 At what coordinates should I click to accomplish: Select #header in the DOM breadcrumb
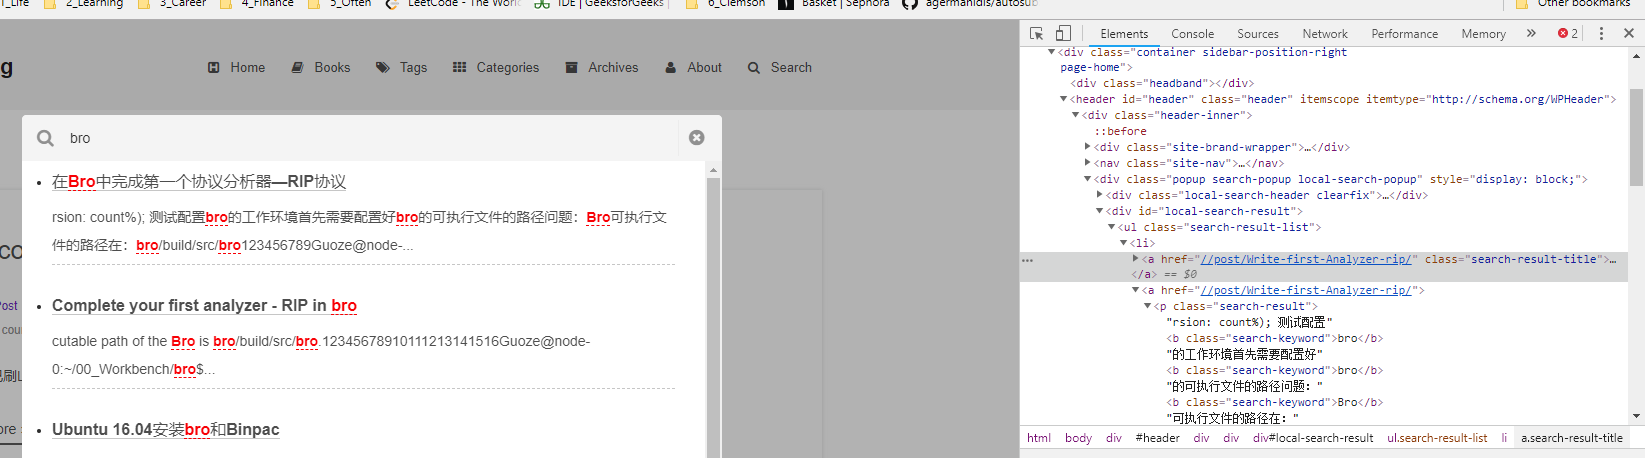[1157, 438]
